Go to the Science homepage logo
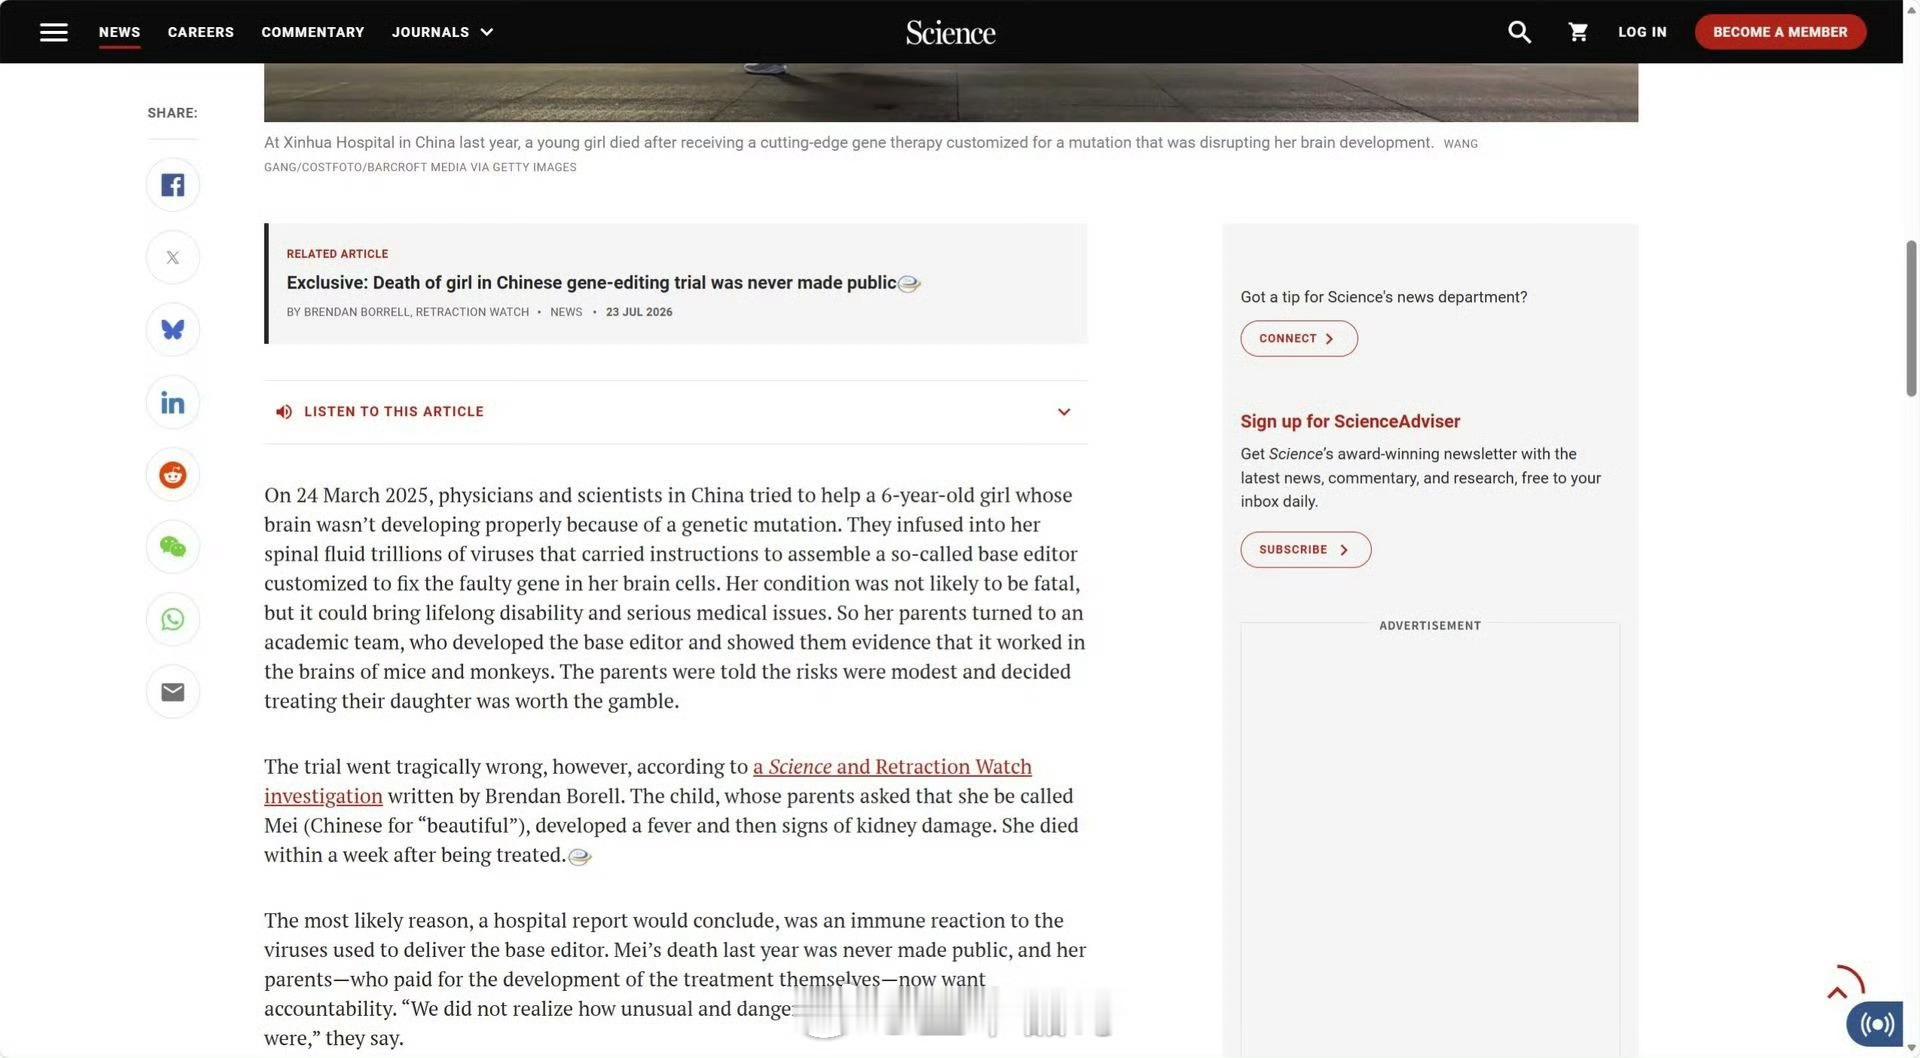 point(950,32)
